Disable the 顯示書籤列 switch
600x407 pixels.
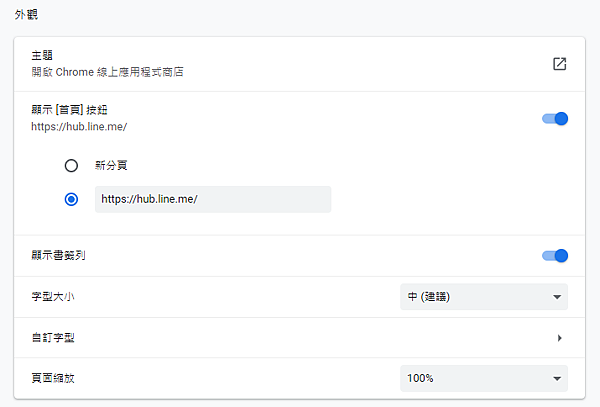(x=555, y=256)
